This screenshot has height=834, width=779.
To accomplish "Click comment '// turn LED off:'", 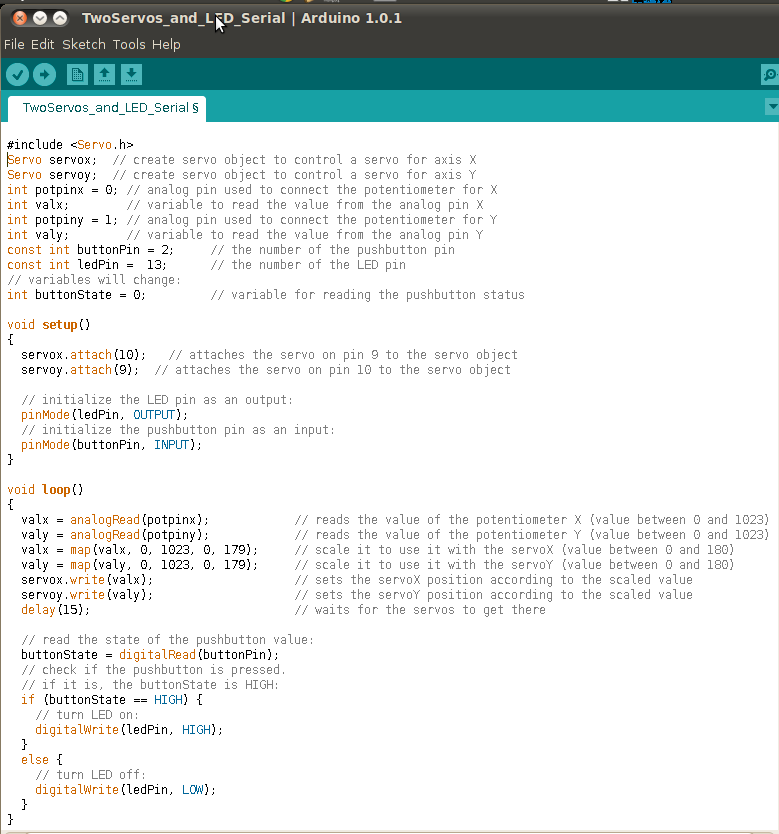I will point(90,775).
